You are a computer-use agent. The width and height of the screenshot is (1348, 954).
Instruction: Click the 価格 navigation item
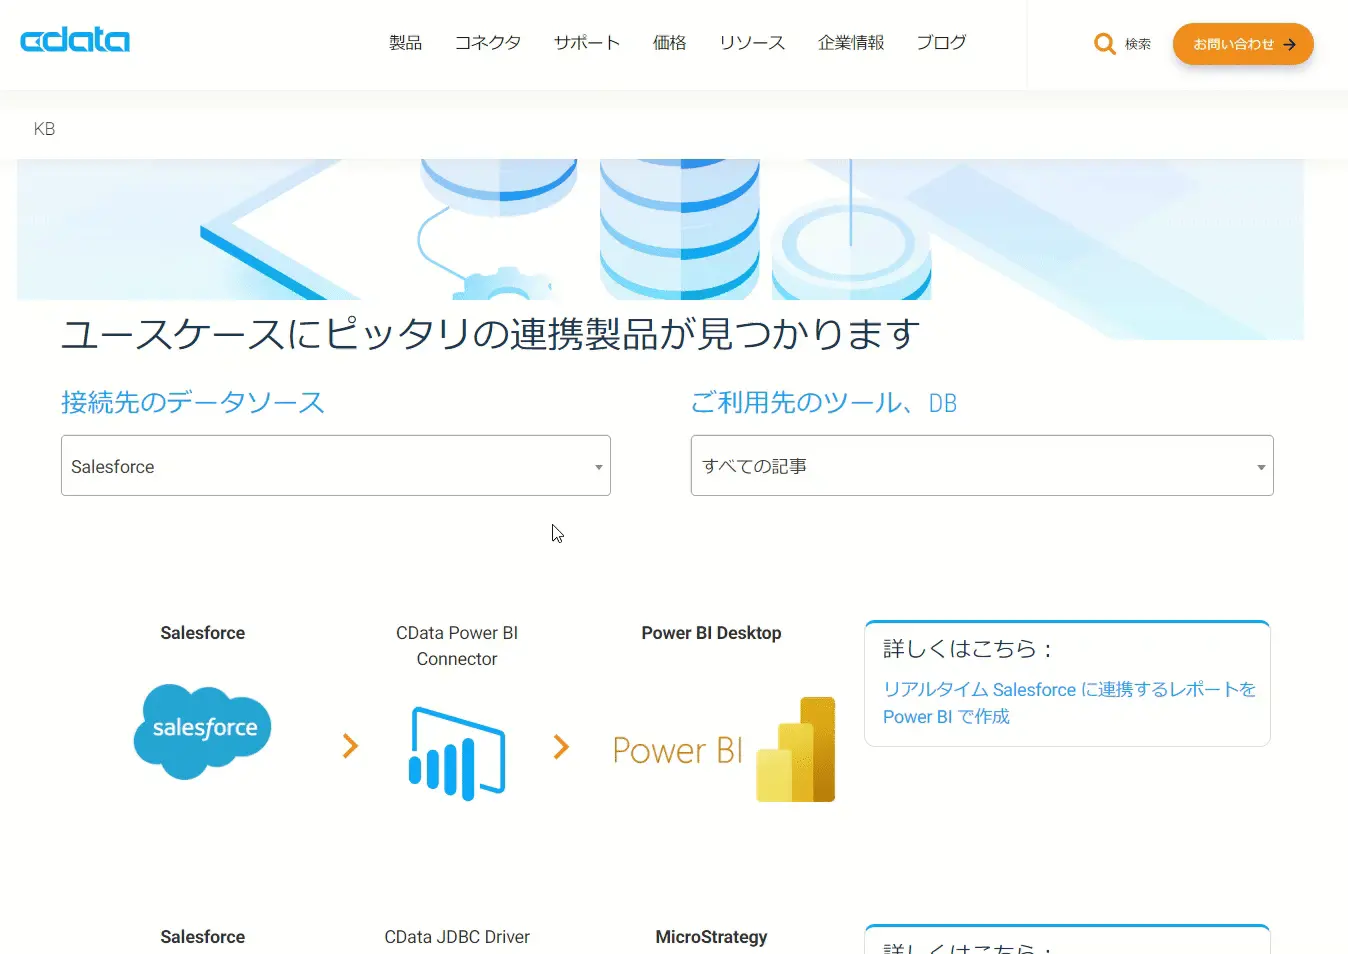(x=669, y=43)
